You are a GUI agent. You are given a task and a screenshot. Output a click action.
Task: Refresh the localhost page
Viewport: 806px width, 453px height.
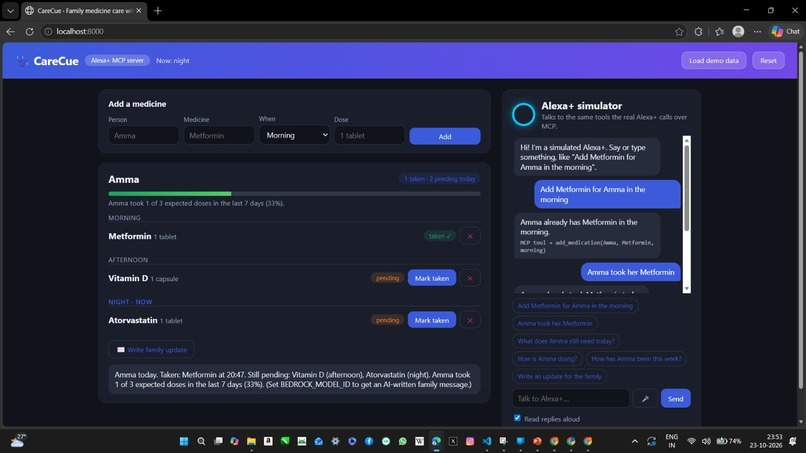tap(30, 31)
